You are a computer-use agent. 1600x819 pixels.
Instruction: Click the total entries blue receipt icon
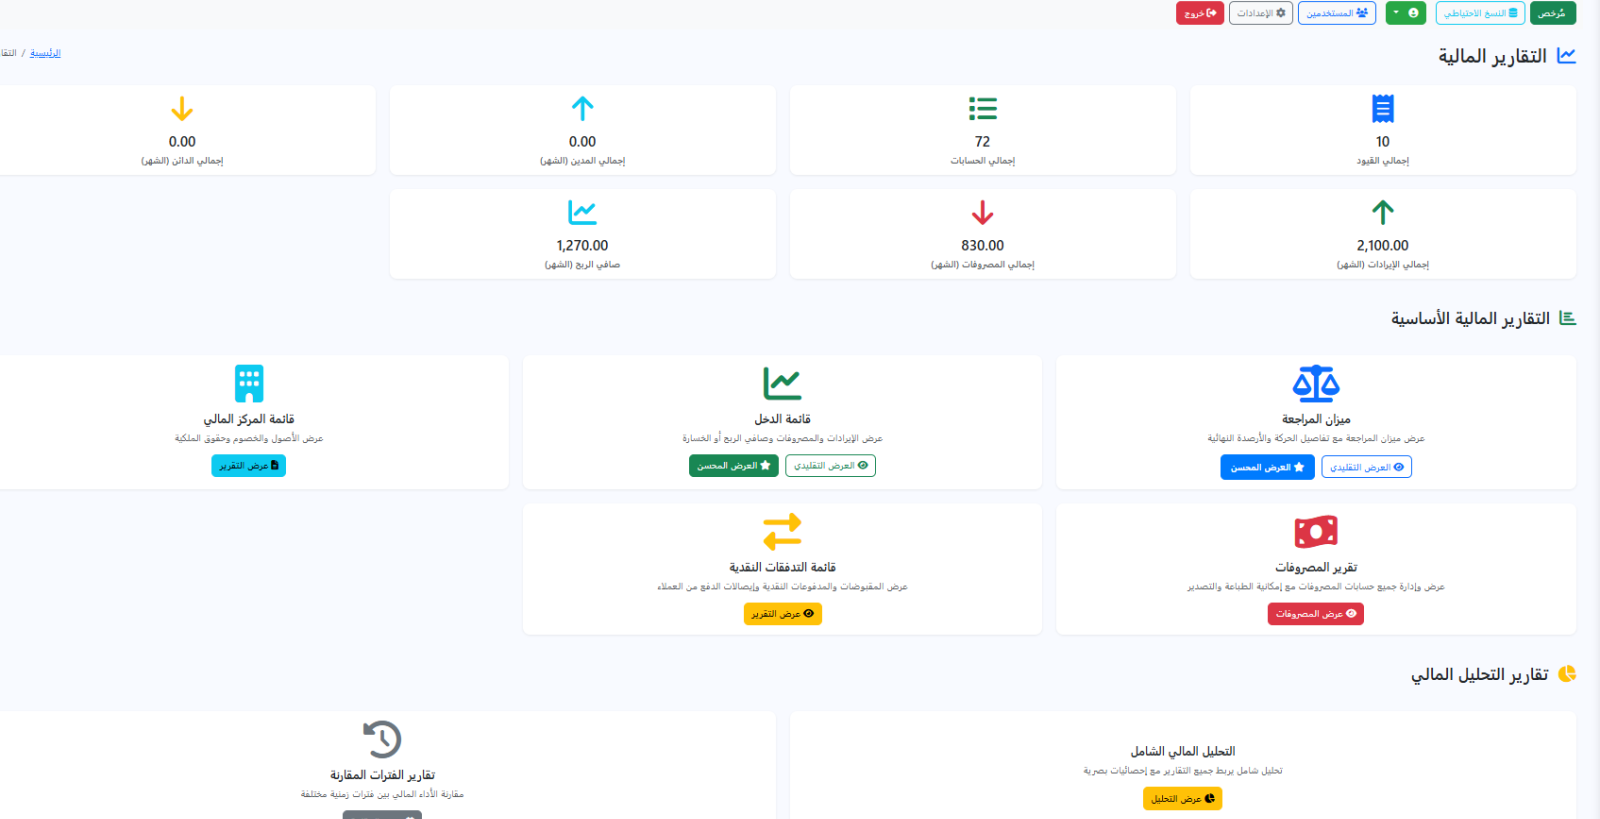point(1383,108)
